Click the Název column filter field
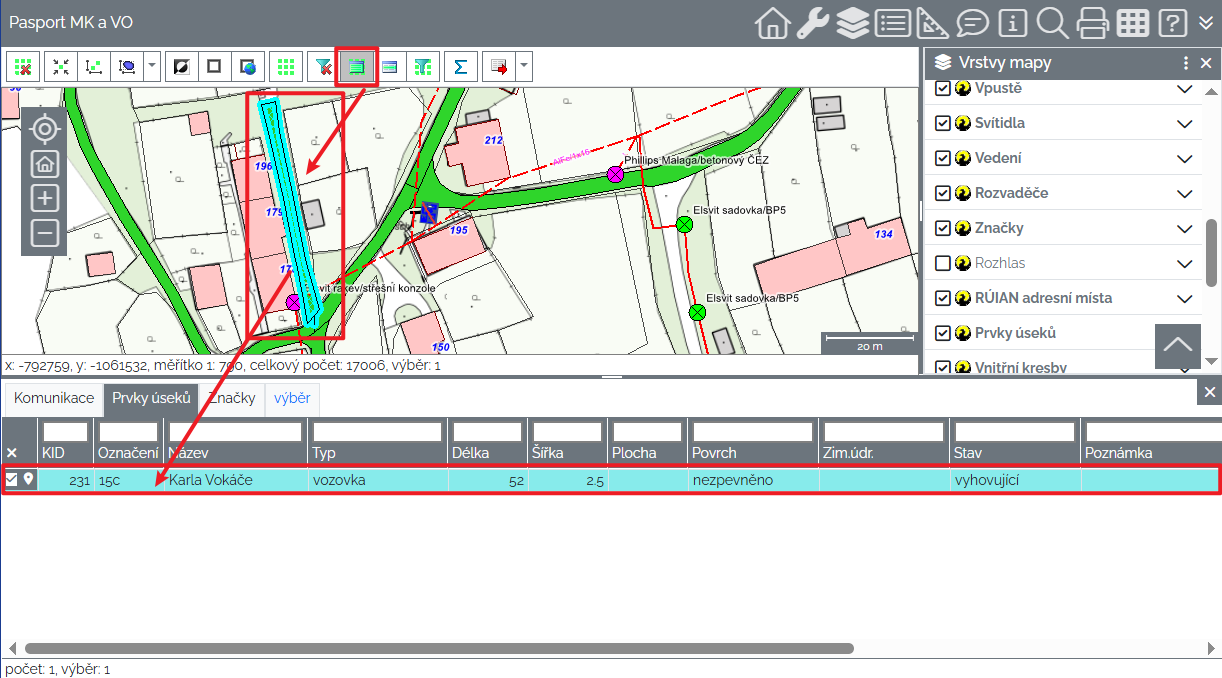The height and width of the screenshot is (678, 1222). click(236, 432)
